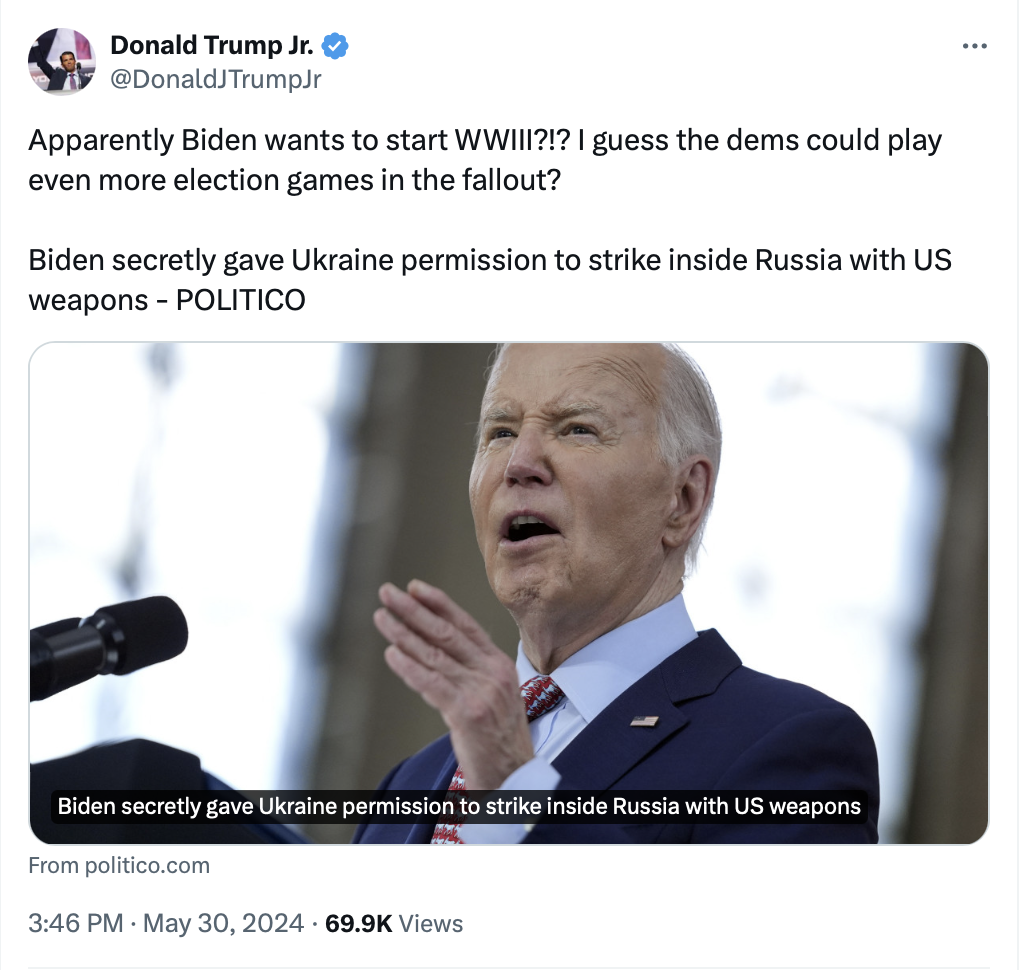Click the "election games in the fallout" line
The height and width of the screenshot is (970, 1020).
point(294,180)
